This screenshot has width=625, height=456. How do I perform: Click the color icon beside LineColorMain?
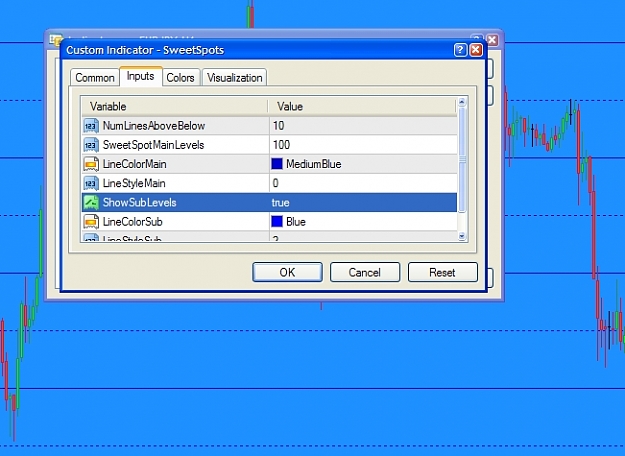click(91, 164)
